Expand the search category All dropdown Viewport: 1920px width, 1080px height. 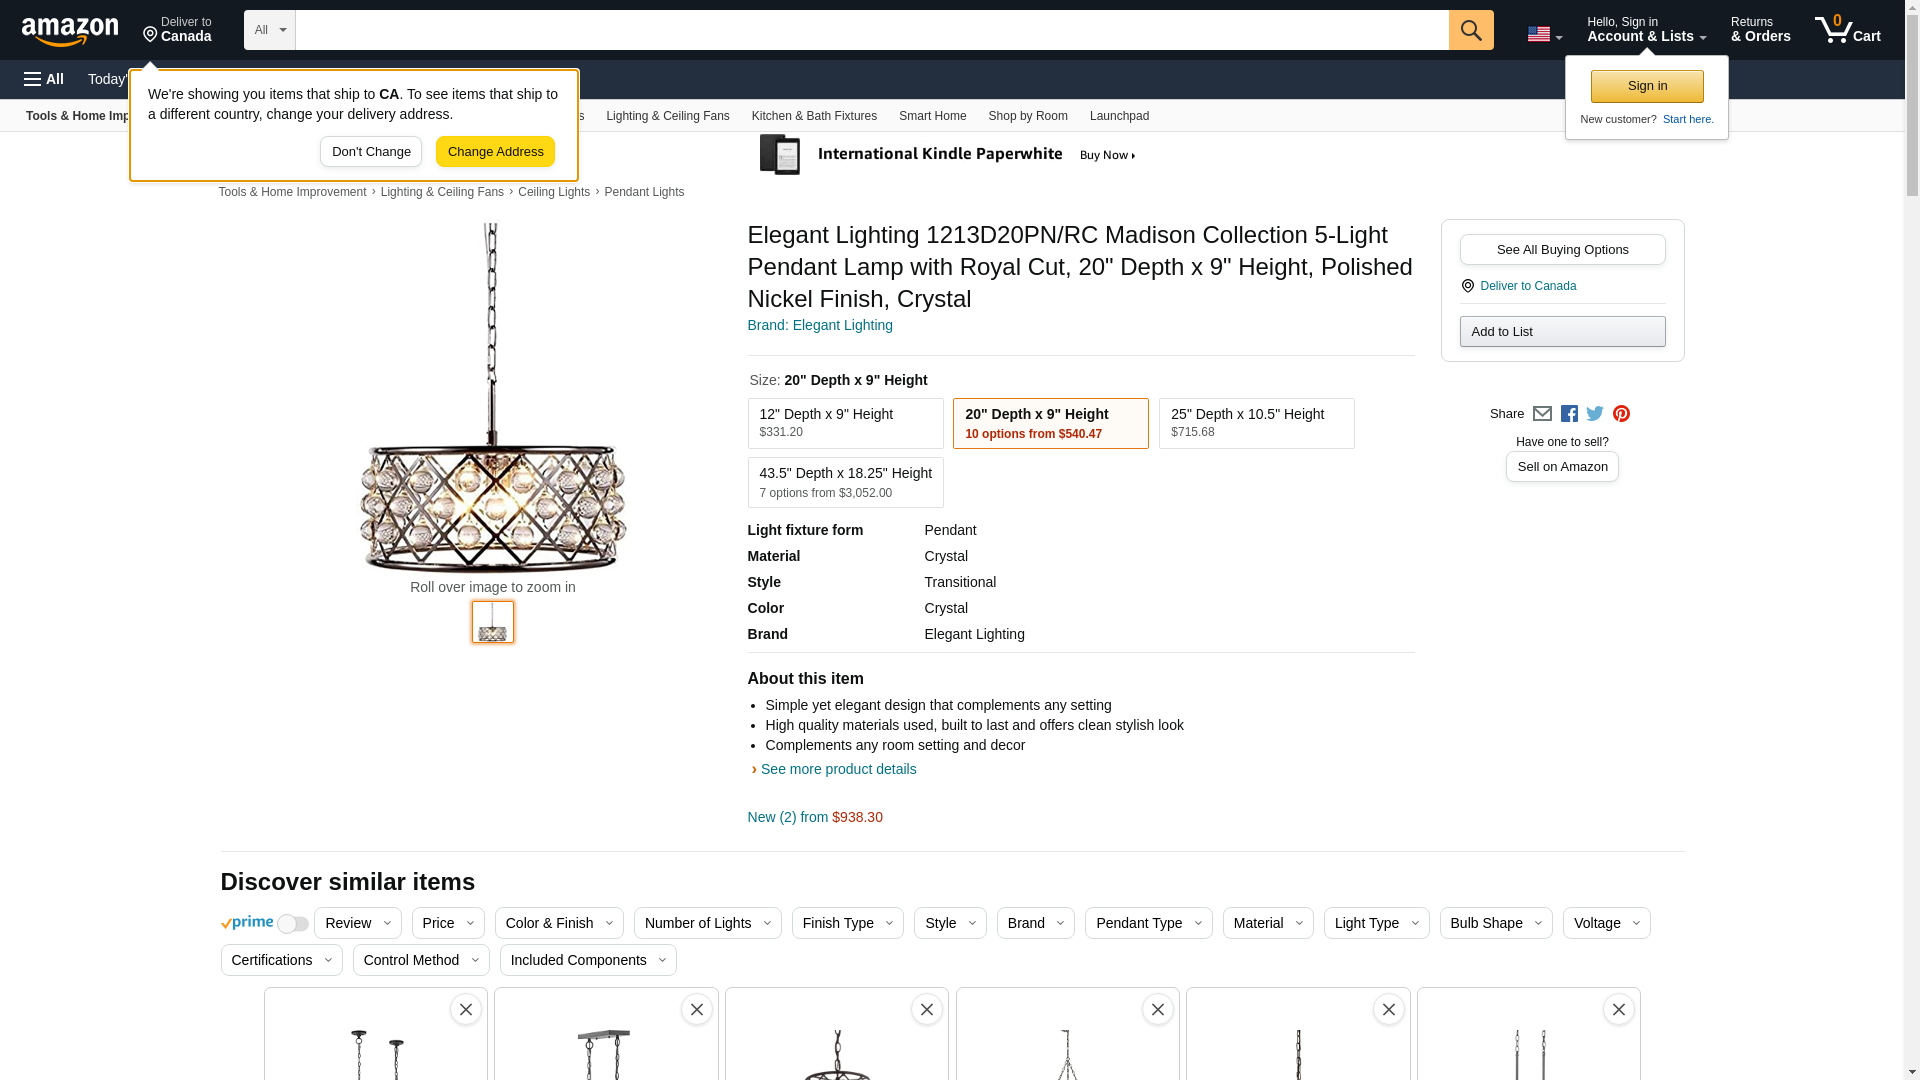pos(270,30)
